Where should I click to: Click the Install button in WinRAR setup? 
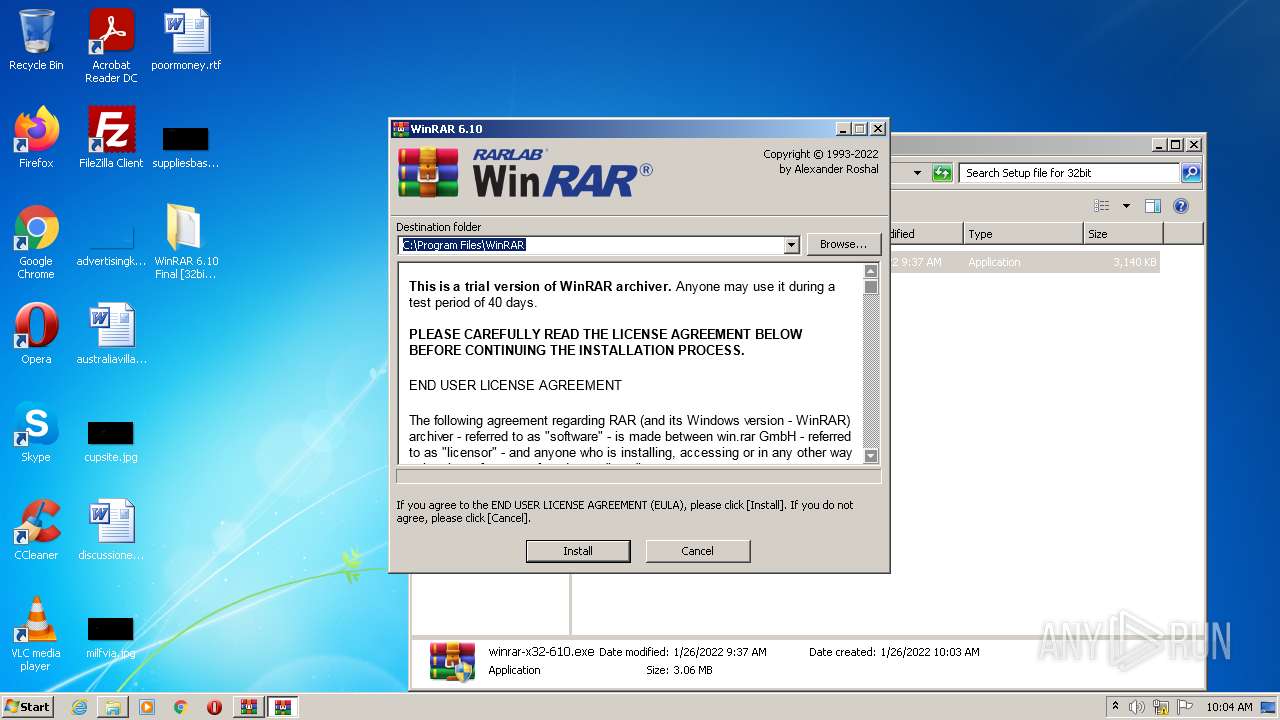click(x=578, y=551)
